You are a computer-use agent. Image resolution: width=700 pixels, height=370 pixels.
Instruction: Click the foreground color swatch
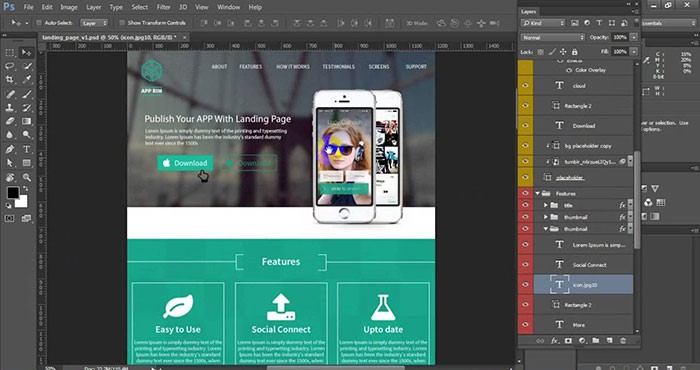[13, 193]
